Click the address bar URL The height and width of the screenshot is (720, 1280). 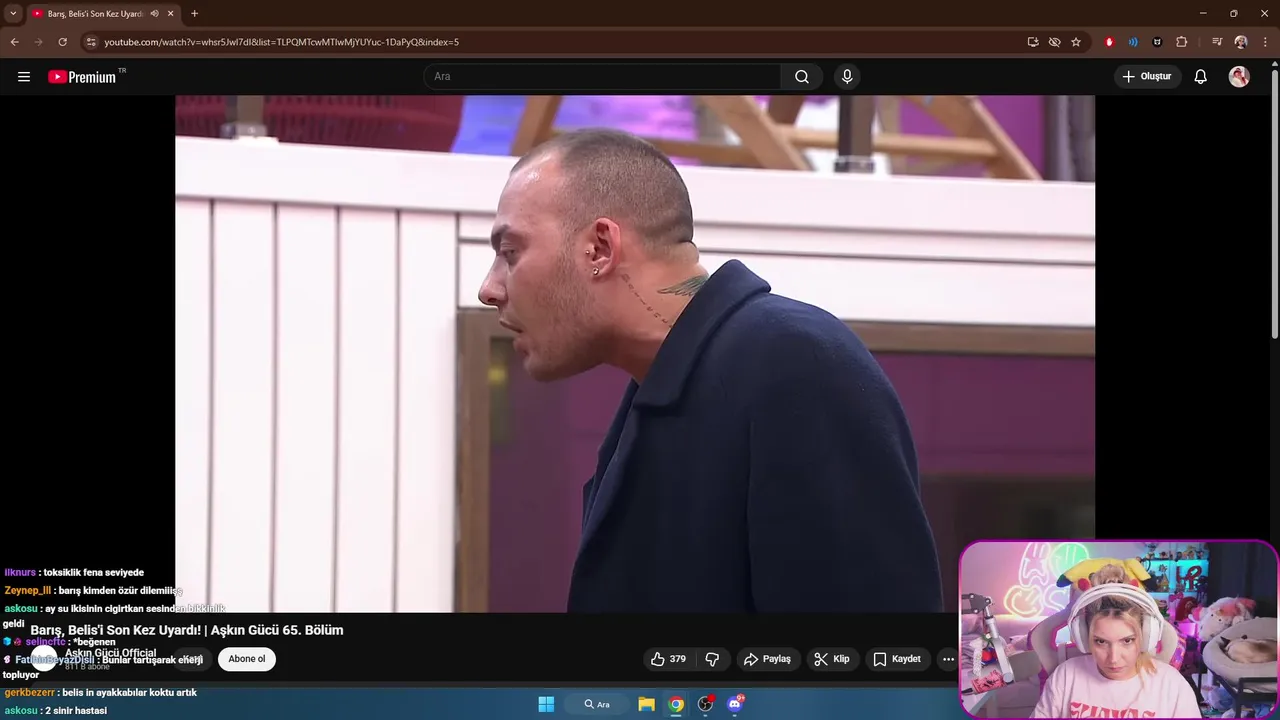click(281, 42)
